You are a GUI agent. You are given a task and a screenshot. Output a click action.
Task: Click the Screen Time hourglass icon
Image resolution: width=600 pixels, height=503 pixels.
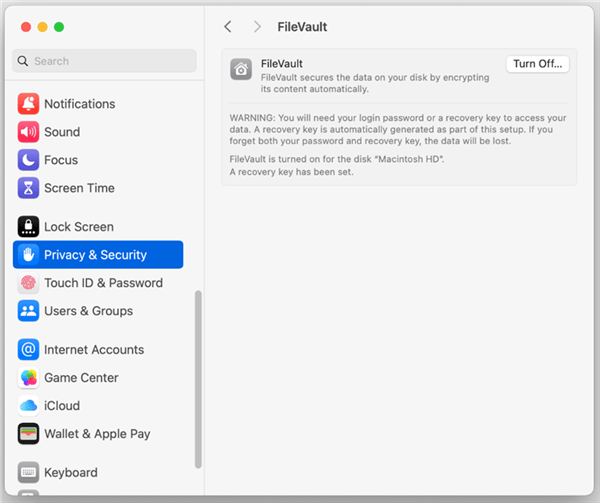click(x=28, y=188)
